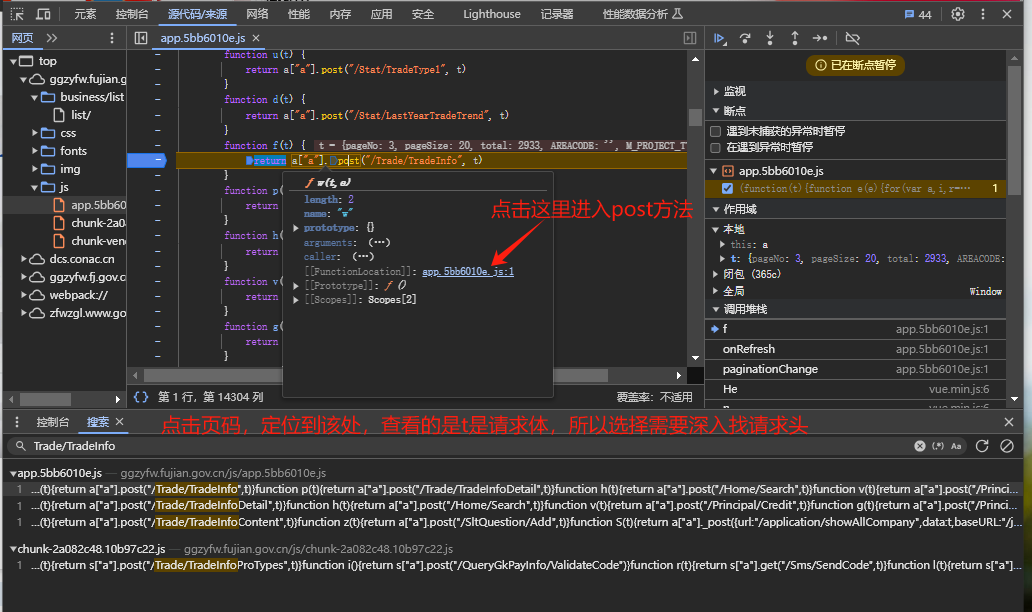Close the 搜索 drawer tab
This screenshot has height=612, width=1032.
[120, 422]
